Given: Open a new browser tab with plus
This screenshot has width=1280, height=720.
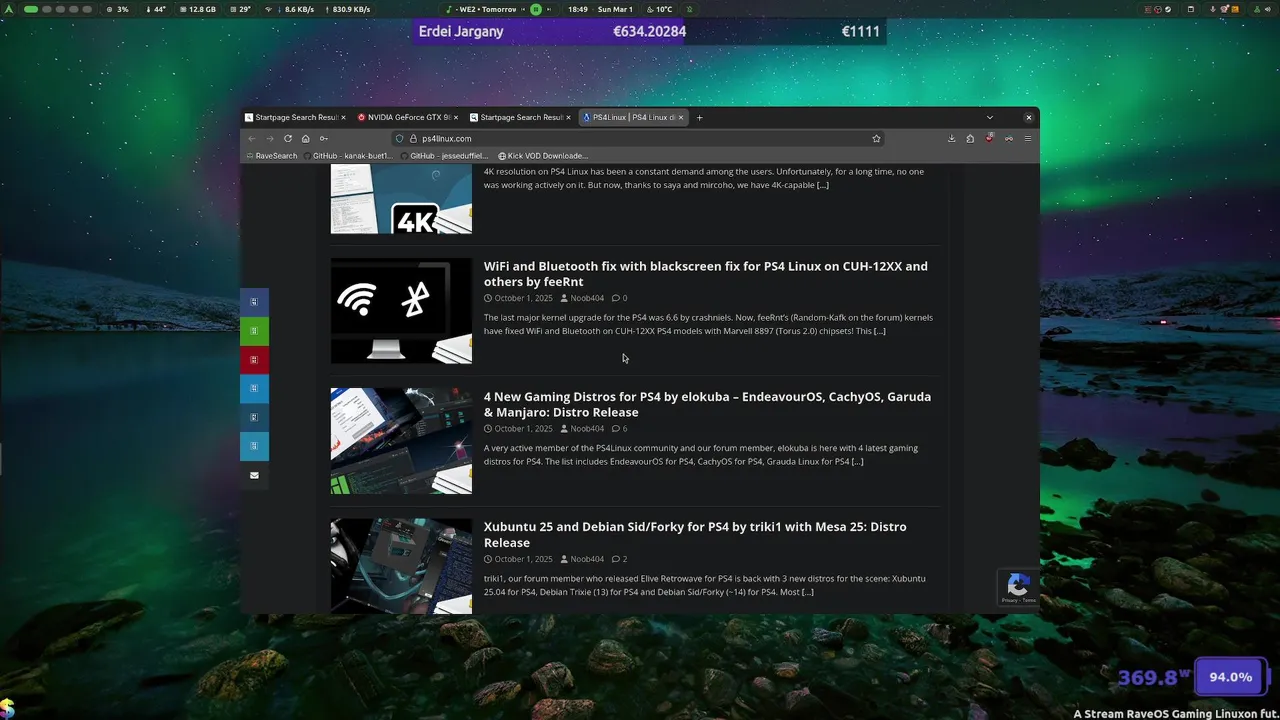Looking at the screenshot, I should click(699, 117).
